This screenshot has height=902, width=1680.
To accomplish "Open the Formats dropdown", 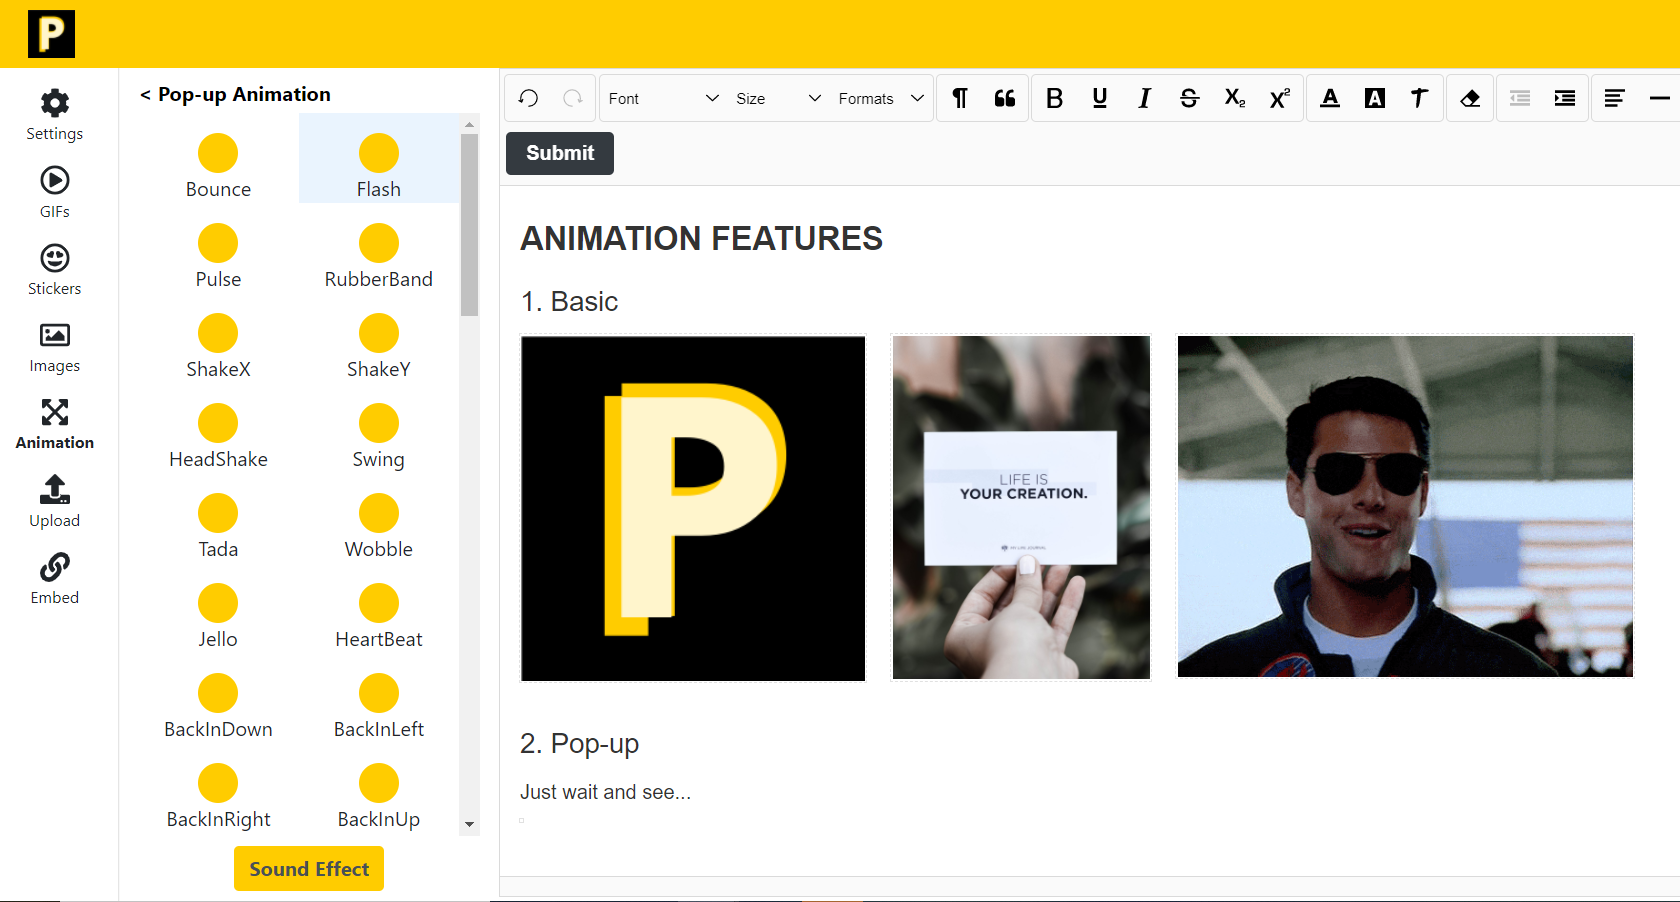I will click(x=881, y=98).
